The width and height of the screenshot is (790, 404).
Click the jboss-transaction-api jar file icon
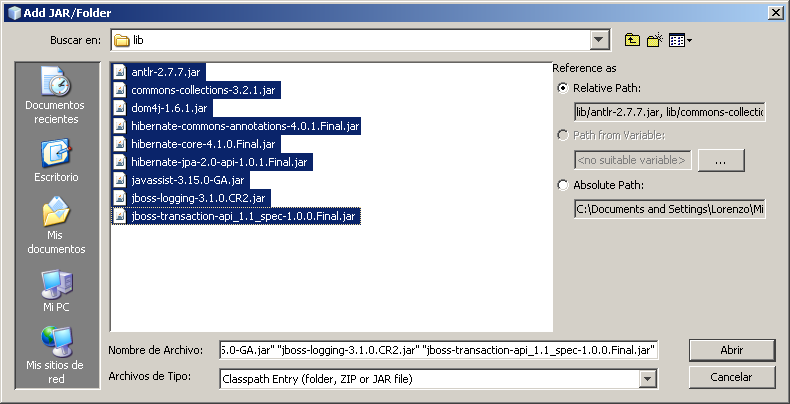click(120, 216)
